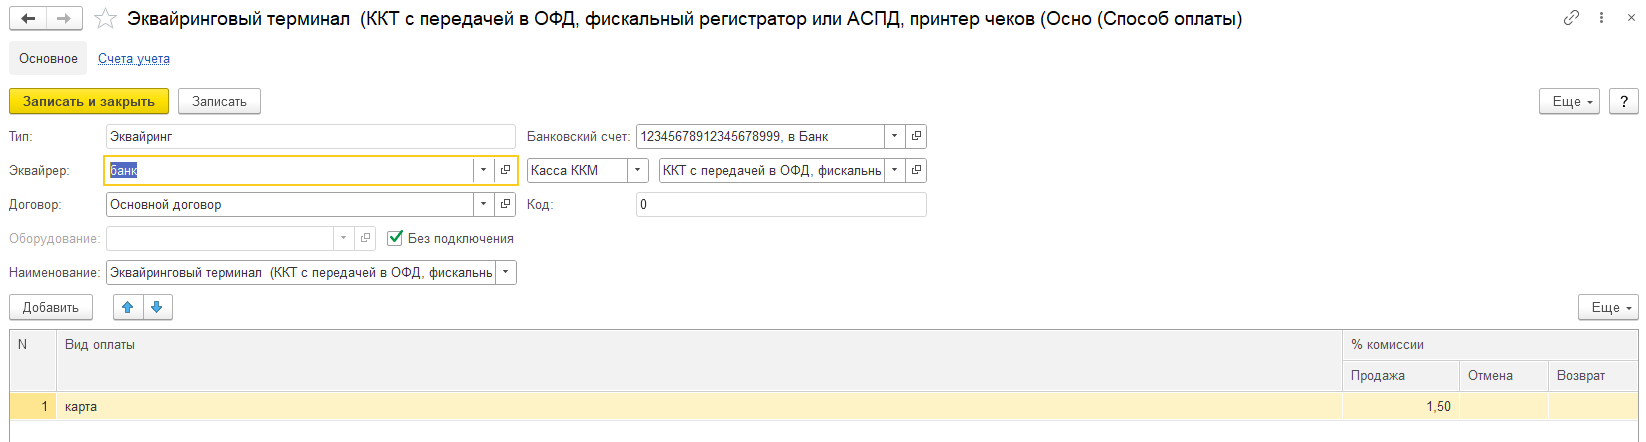The width and height of the screenshot is (1646, 442).
Task: Open the top Еще menu
Action: pyautogui.click(x=1570, y=101)
